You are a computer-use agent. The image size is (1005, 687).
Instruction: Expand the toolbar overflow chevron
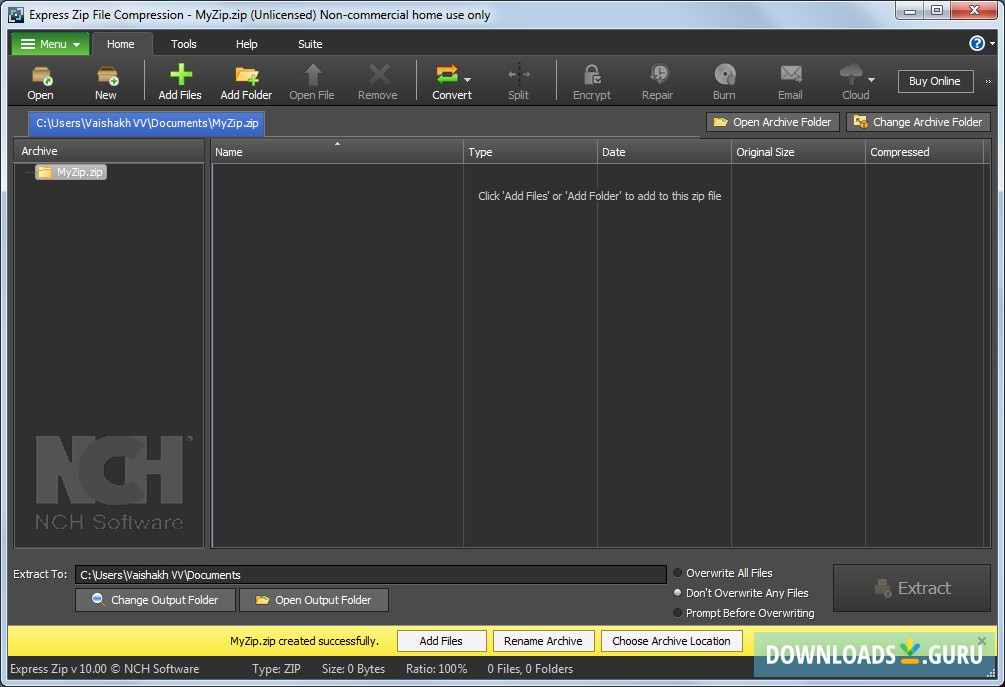988,81
